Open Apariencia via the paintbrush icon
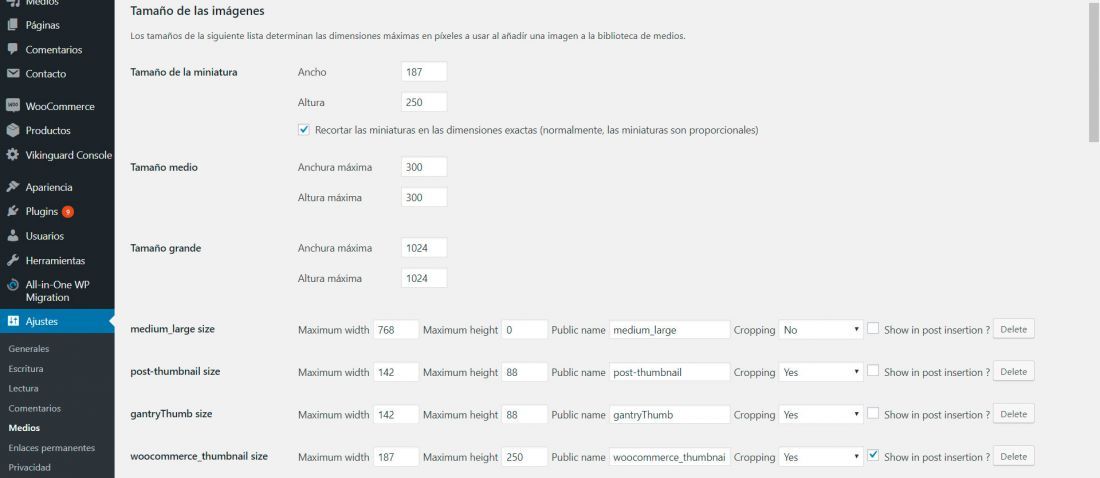Screen dimensions: 1100x478 pos(13,187)
